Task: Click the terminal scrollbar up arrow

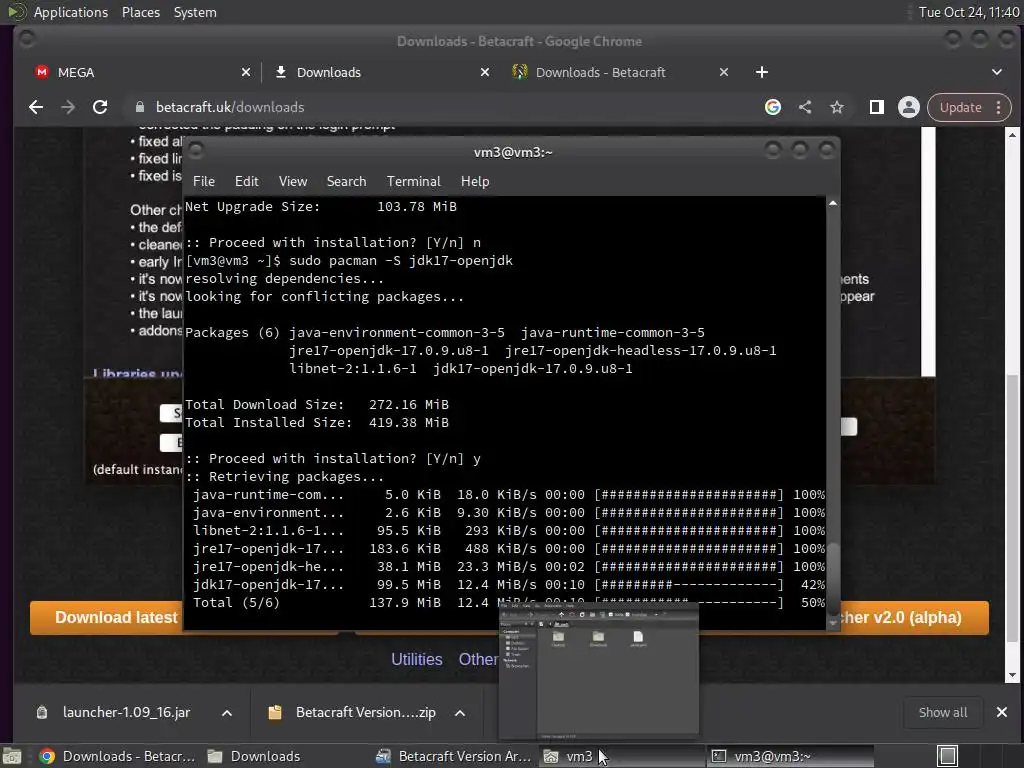Action: (833, 204)
